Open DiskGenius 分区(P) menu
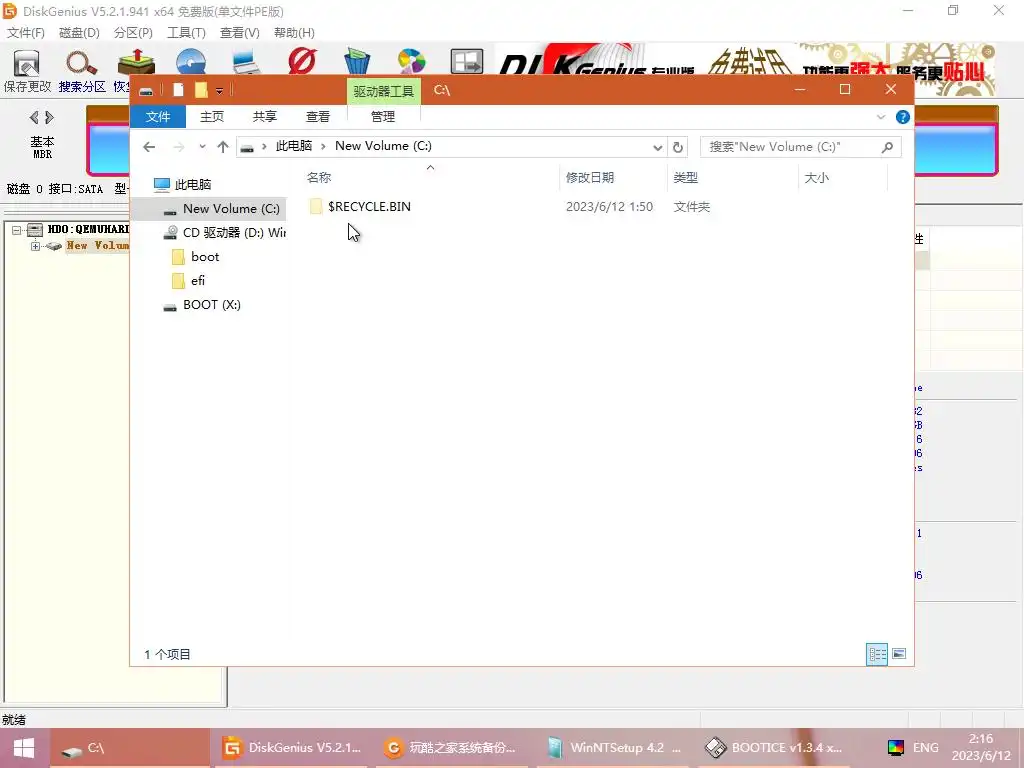 133,33
